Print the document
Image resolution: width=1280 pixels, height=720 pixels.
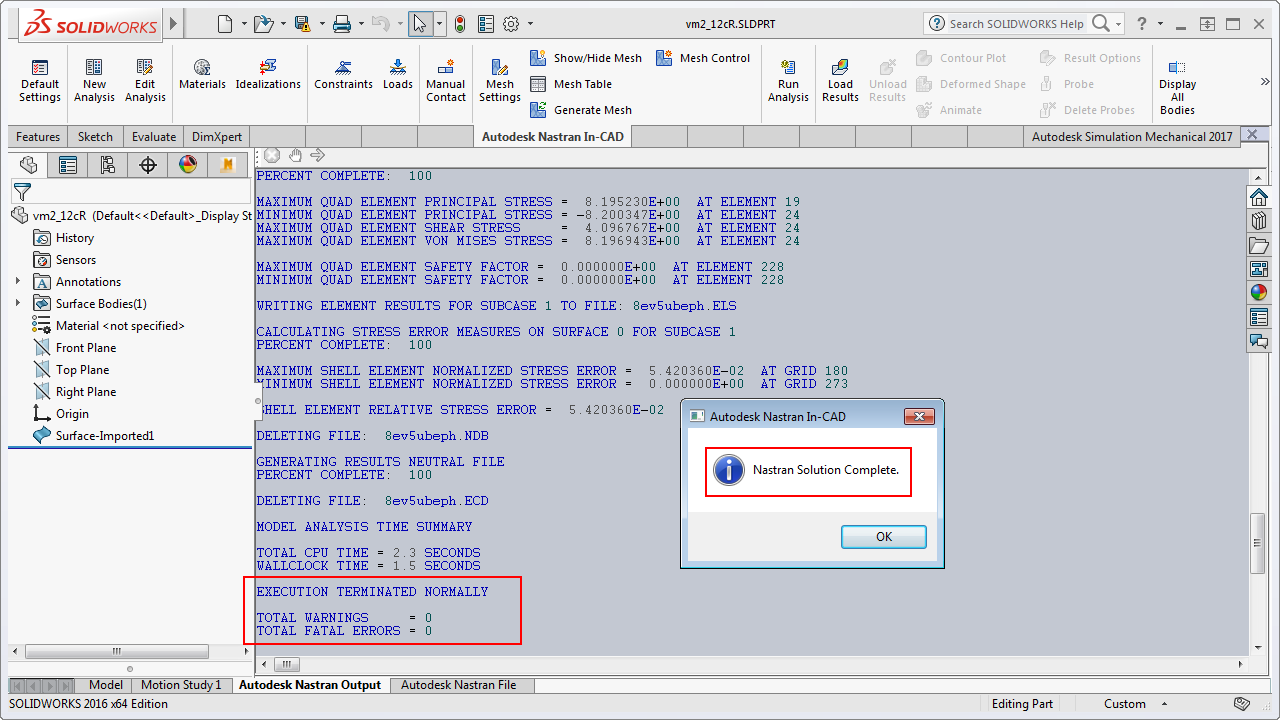[x=341, y=23]
